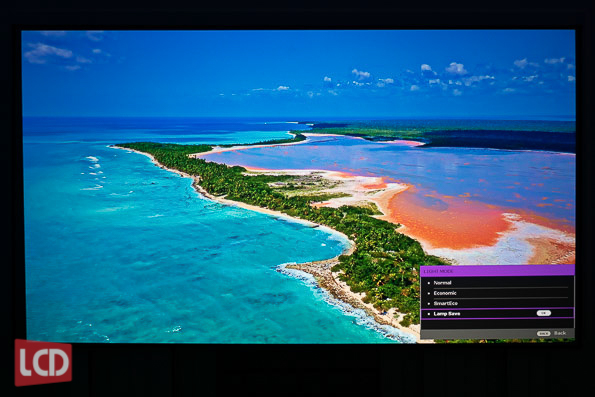Click the bullet marker next to Economic

(429, 293)
